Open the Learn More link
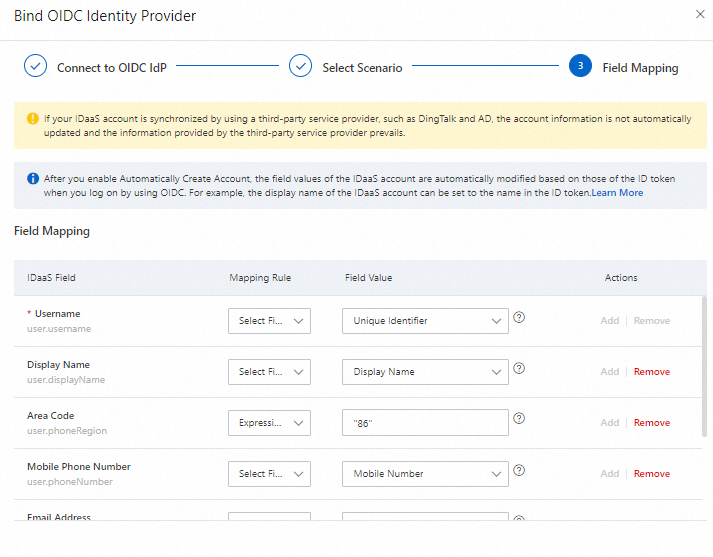Viewport: 713px width, 557px height. tap(617, 193)
